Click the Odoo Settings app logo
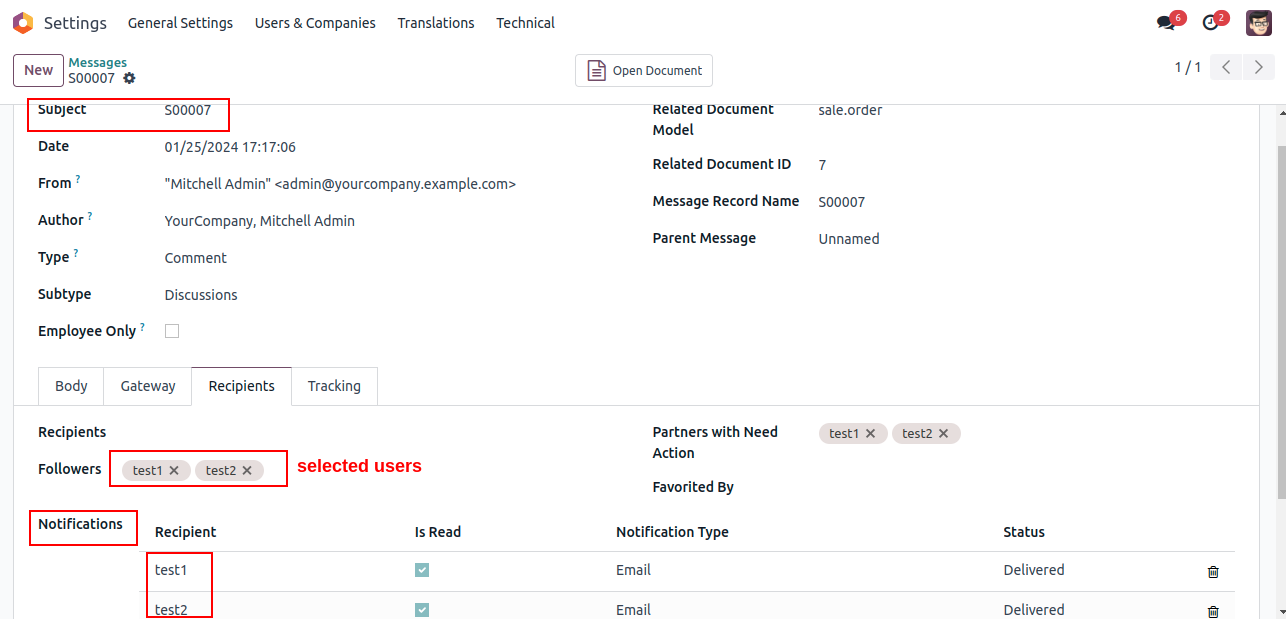1286x619 pixels. point(23,22)
